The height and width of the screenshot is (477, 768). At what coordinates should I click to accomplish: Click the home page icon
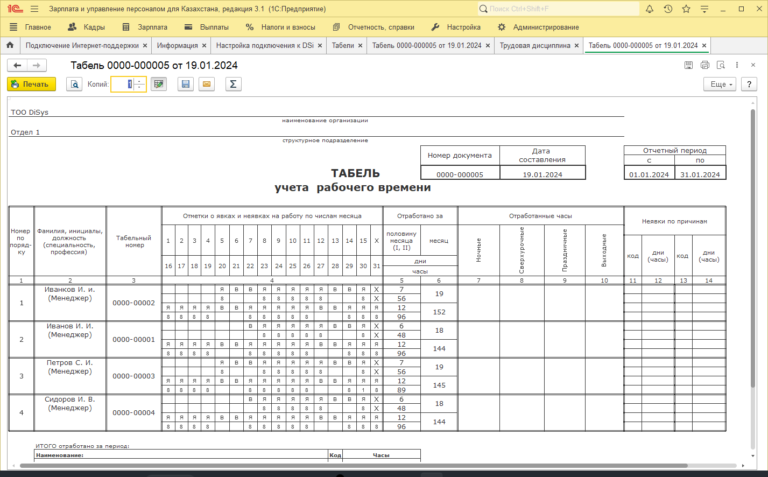(11, 46)
